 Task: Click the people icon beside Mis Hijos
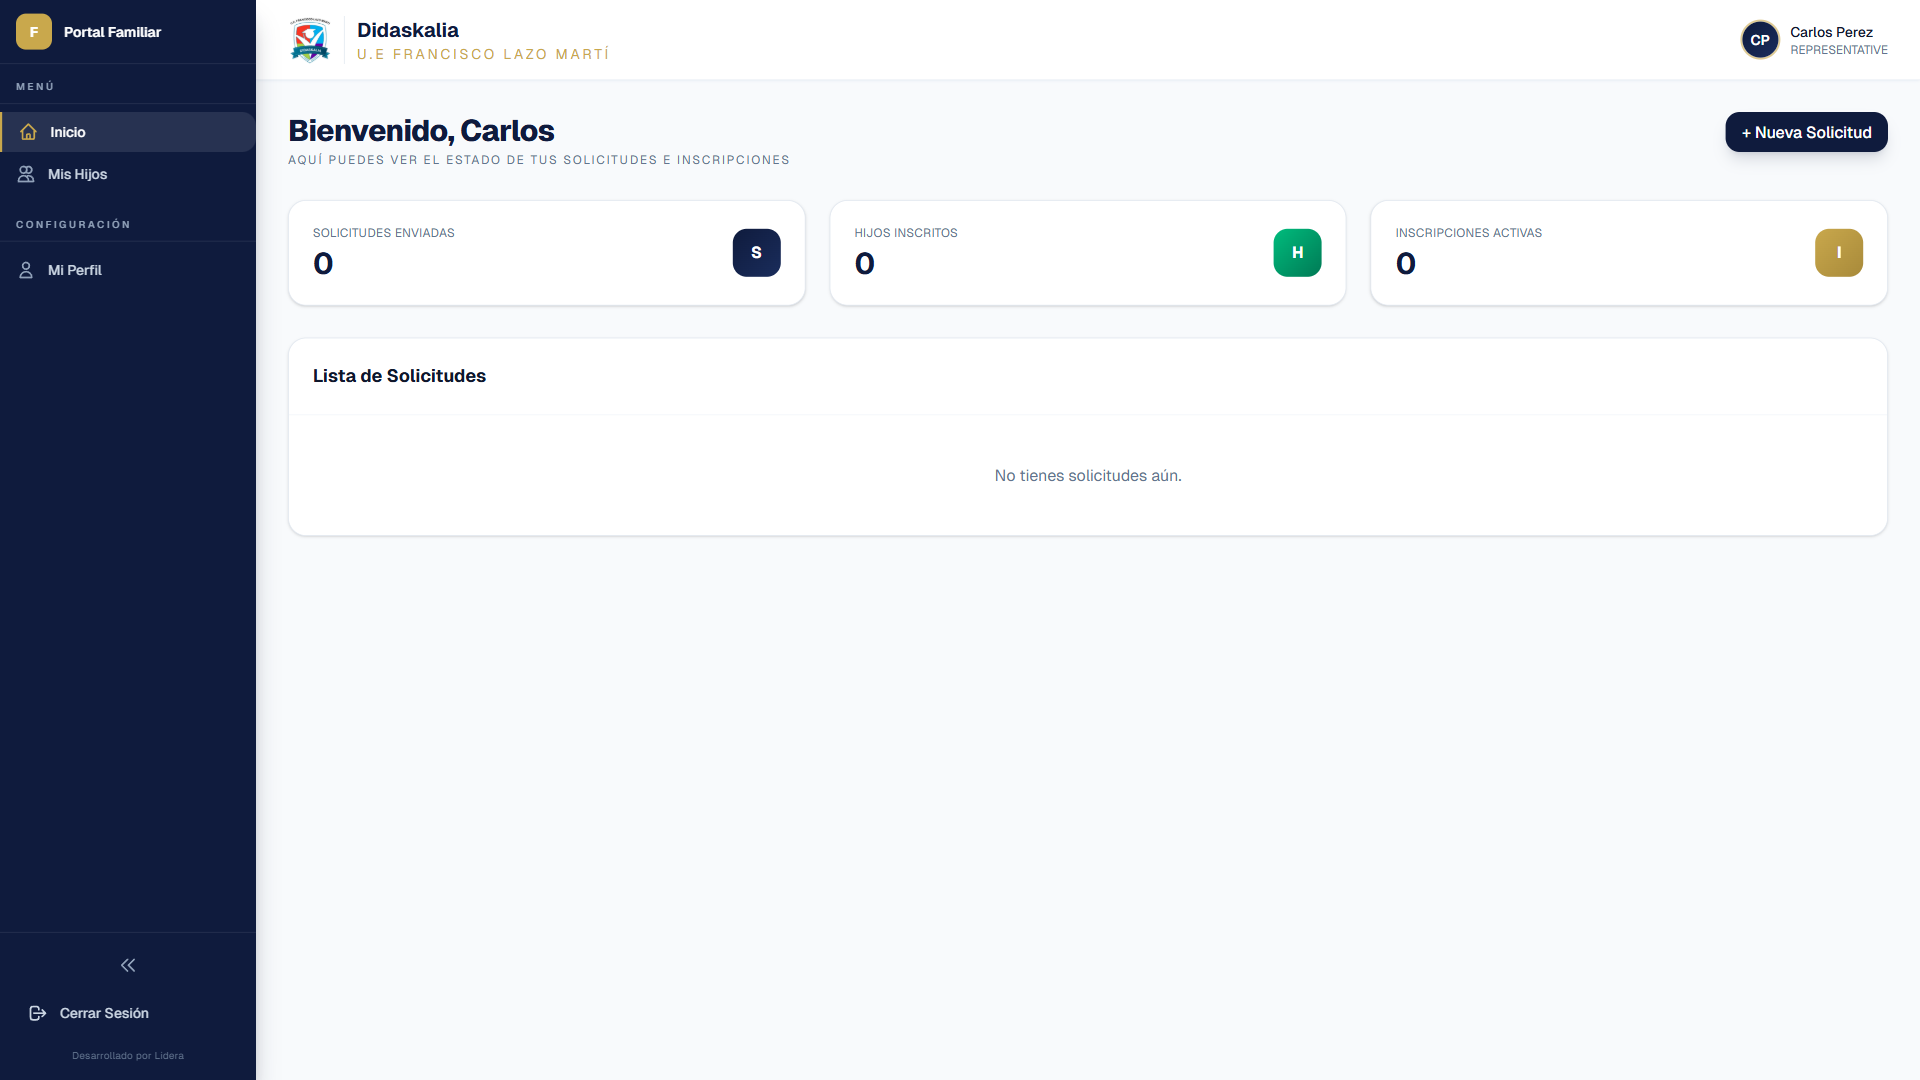[26, 174]
